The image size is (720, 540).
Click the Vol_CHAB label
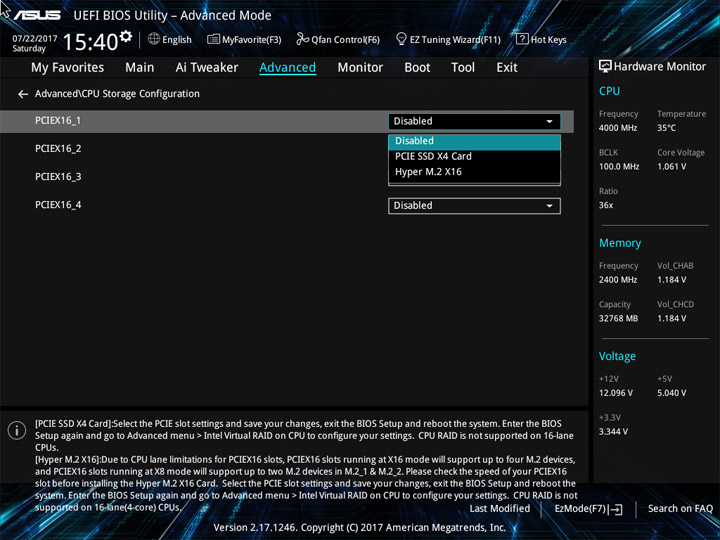(x=675, y=266)
